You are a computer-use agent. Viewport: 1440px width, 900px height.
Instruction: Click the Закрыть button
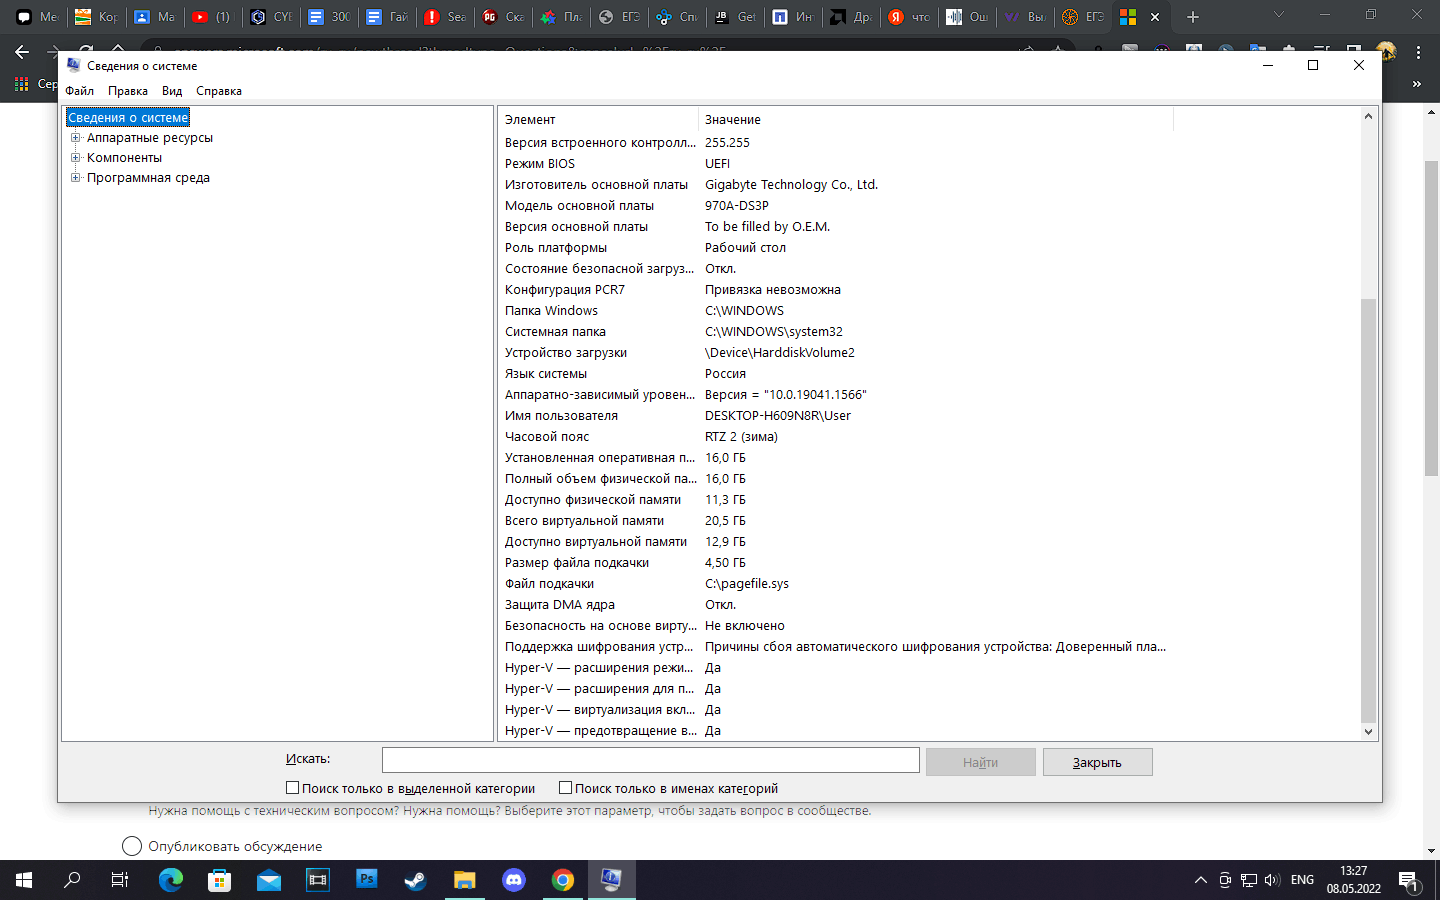(1098, 762)
